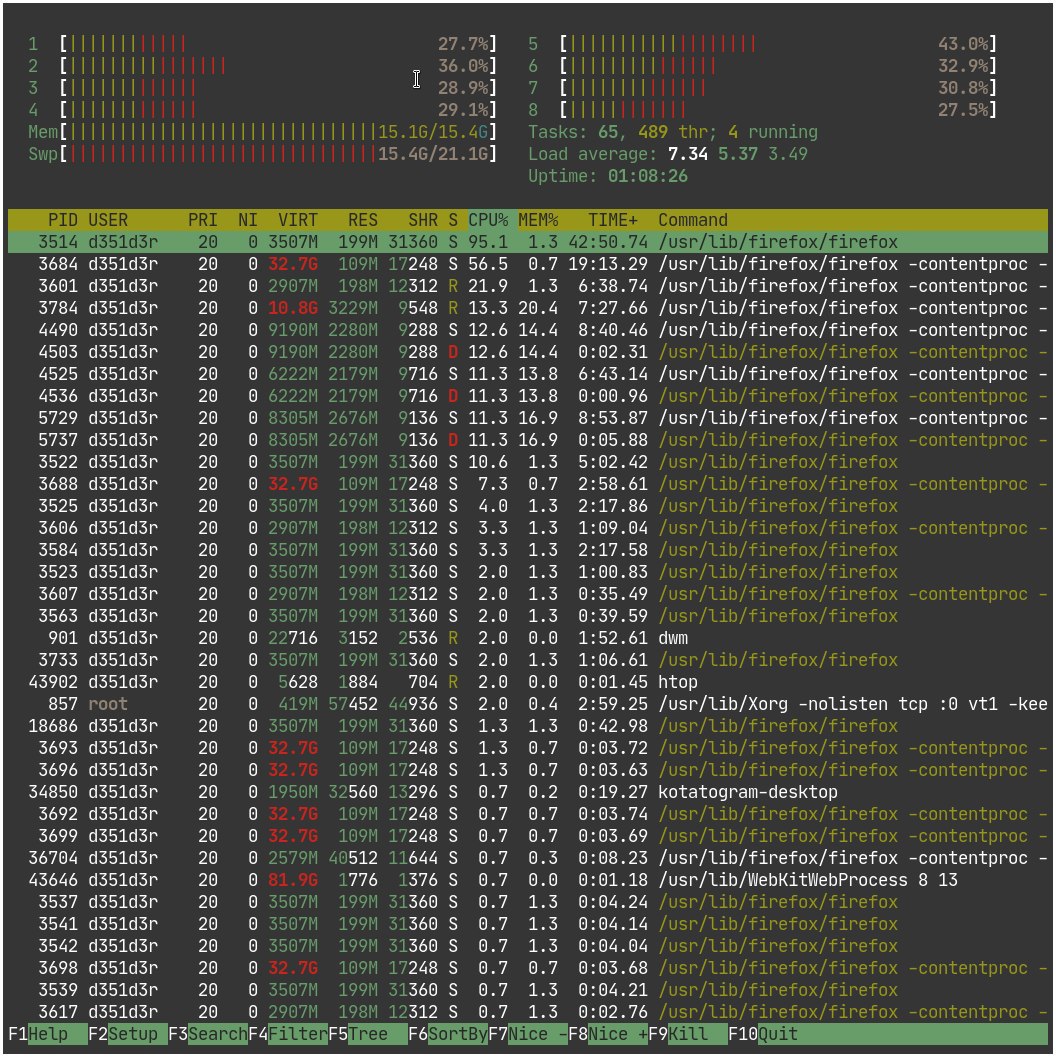Screen dimensions: 1056x1057
Task: Toggle F5 Tree view
Action: tap(368, 1034)
